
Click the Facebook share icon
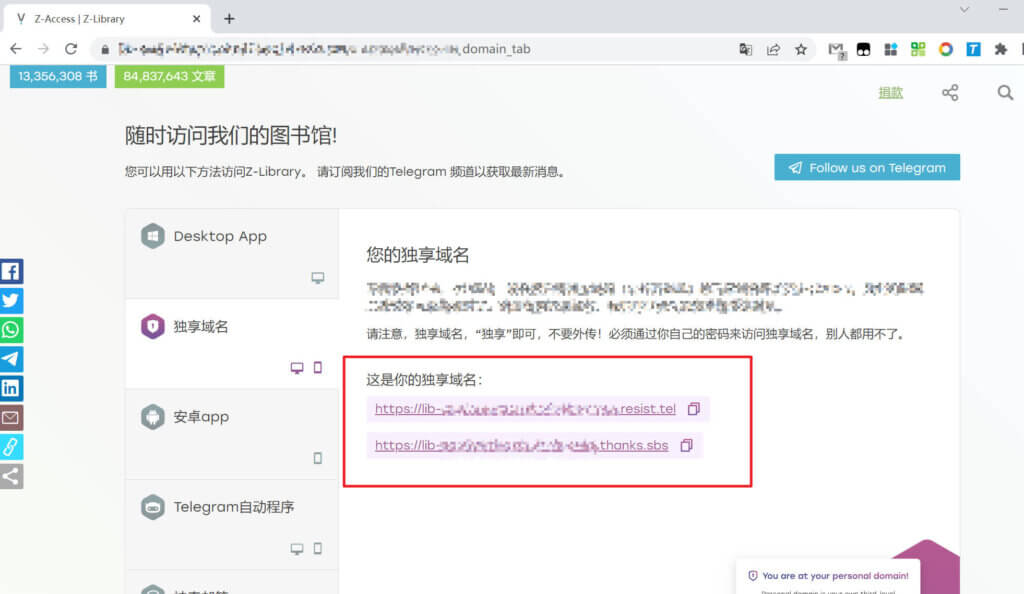point(11,271)
